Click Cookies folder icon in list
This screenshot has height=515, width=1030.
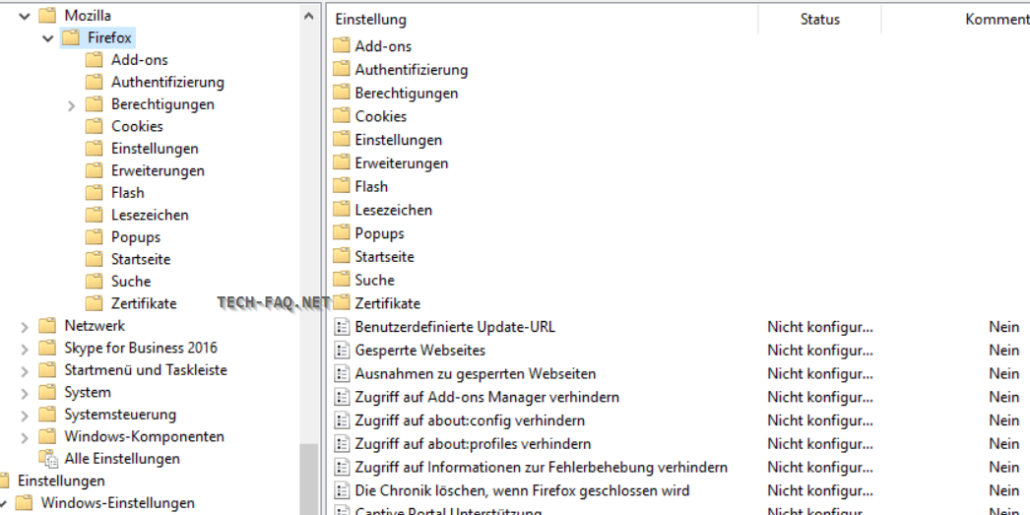pyautogui.click(x=342, y=116)
